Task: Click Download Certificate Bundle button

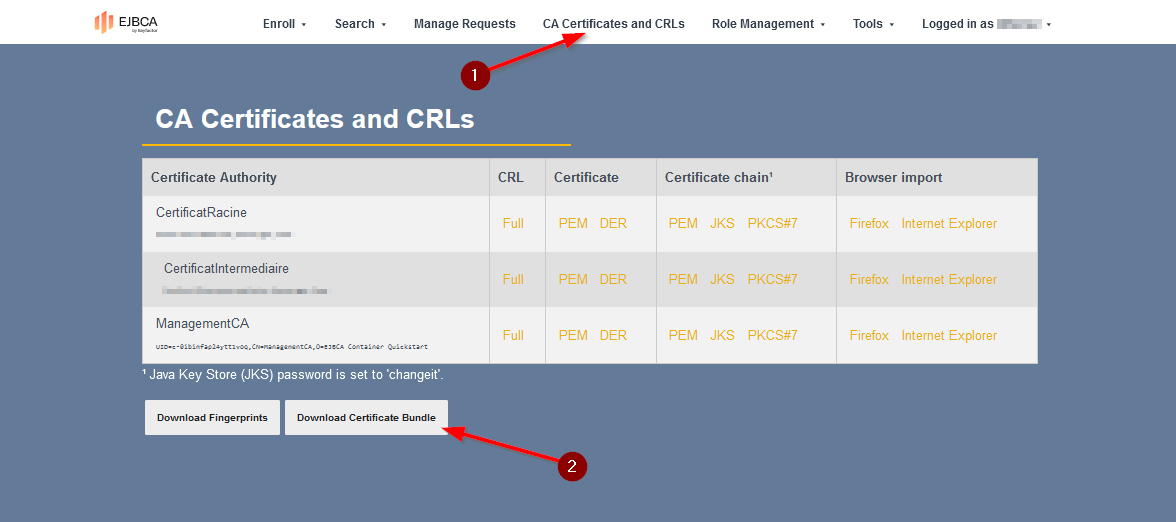Action: click(366, 418)
